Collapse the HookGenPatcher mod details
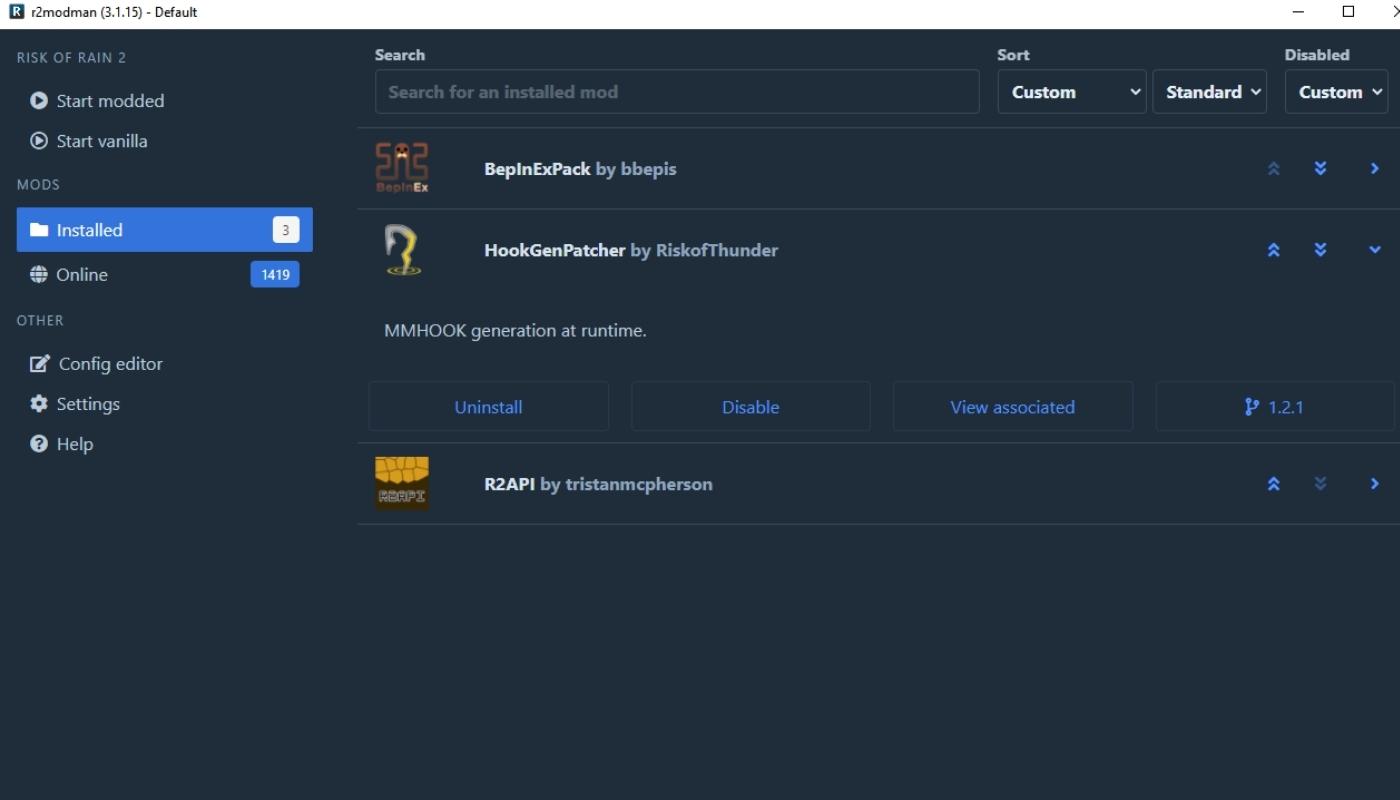The width and height of the screenshot is (1400, 800). [1375, 250]
